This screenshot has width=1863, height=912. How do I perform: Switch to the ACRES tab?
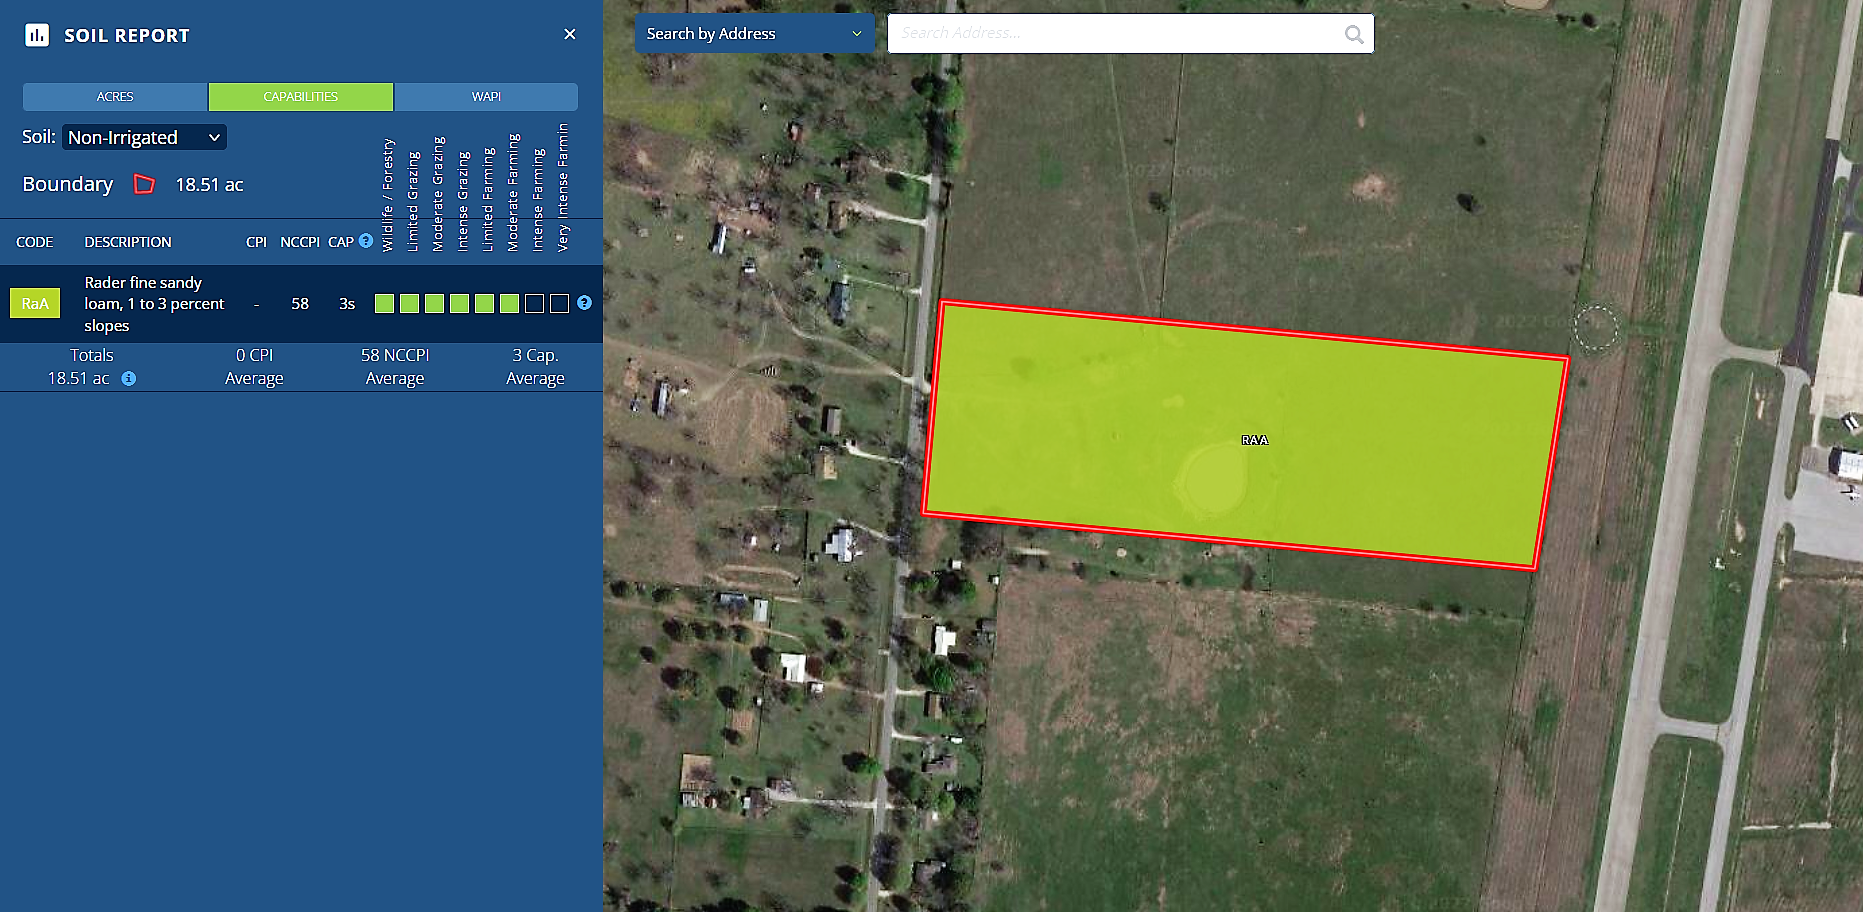click(x=115, y=97)
